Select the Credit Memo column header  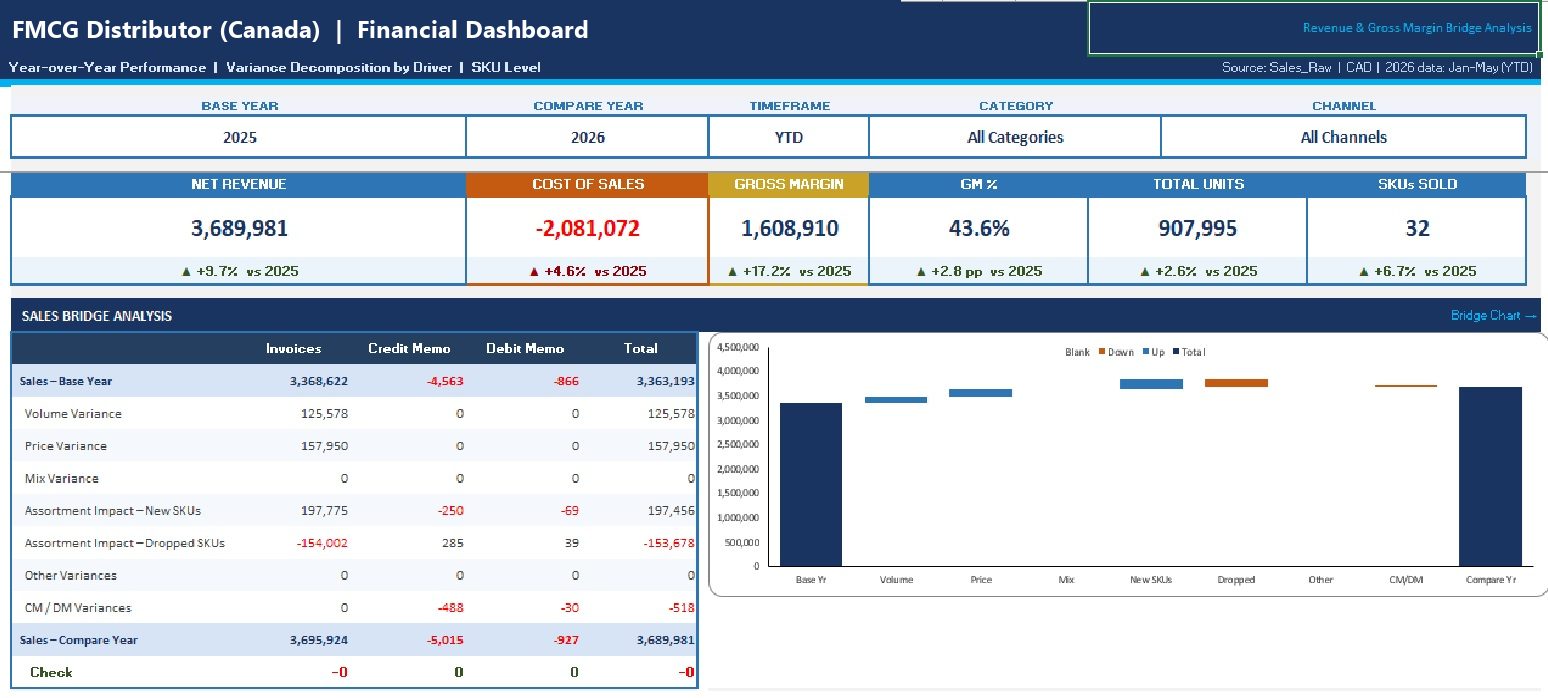pos(409,349)
